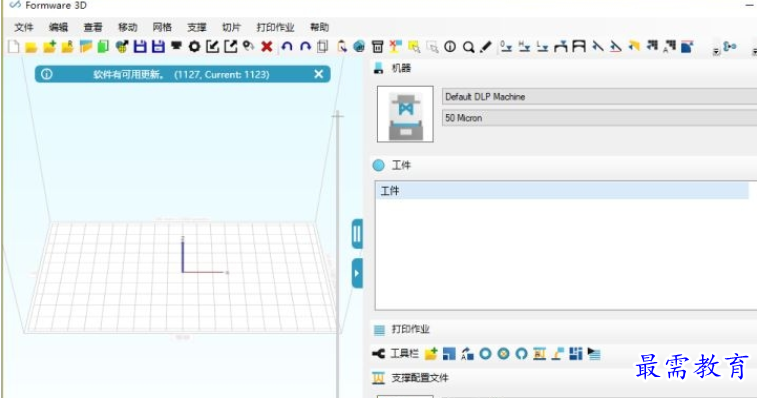Click the teal ring with X icon

coord(503,354)
